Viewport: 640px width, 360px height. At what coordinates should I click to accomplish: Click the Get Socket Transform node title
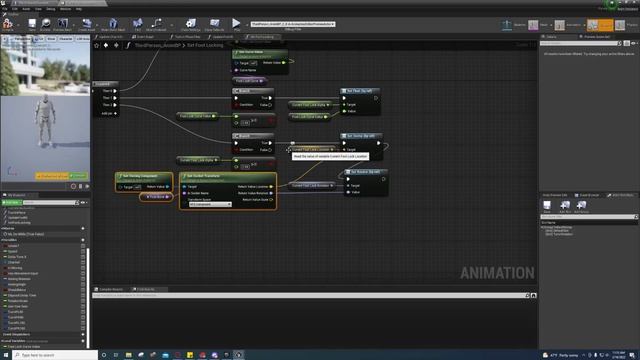[203, 176]
